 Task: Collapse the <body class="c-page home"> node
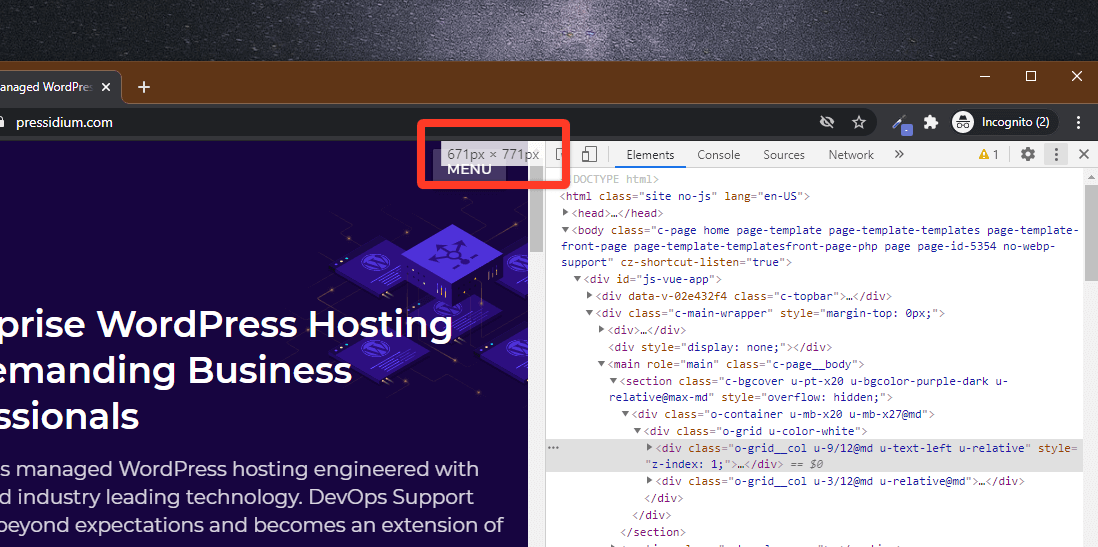pyautogui.click(x=566, y=230)
